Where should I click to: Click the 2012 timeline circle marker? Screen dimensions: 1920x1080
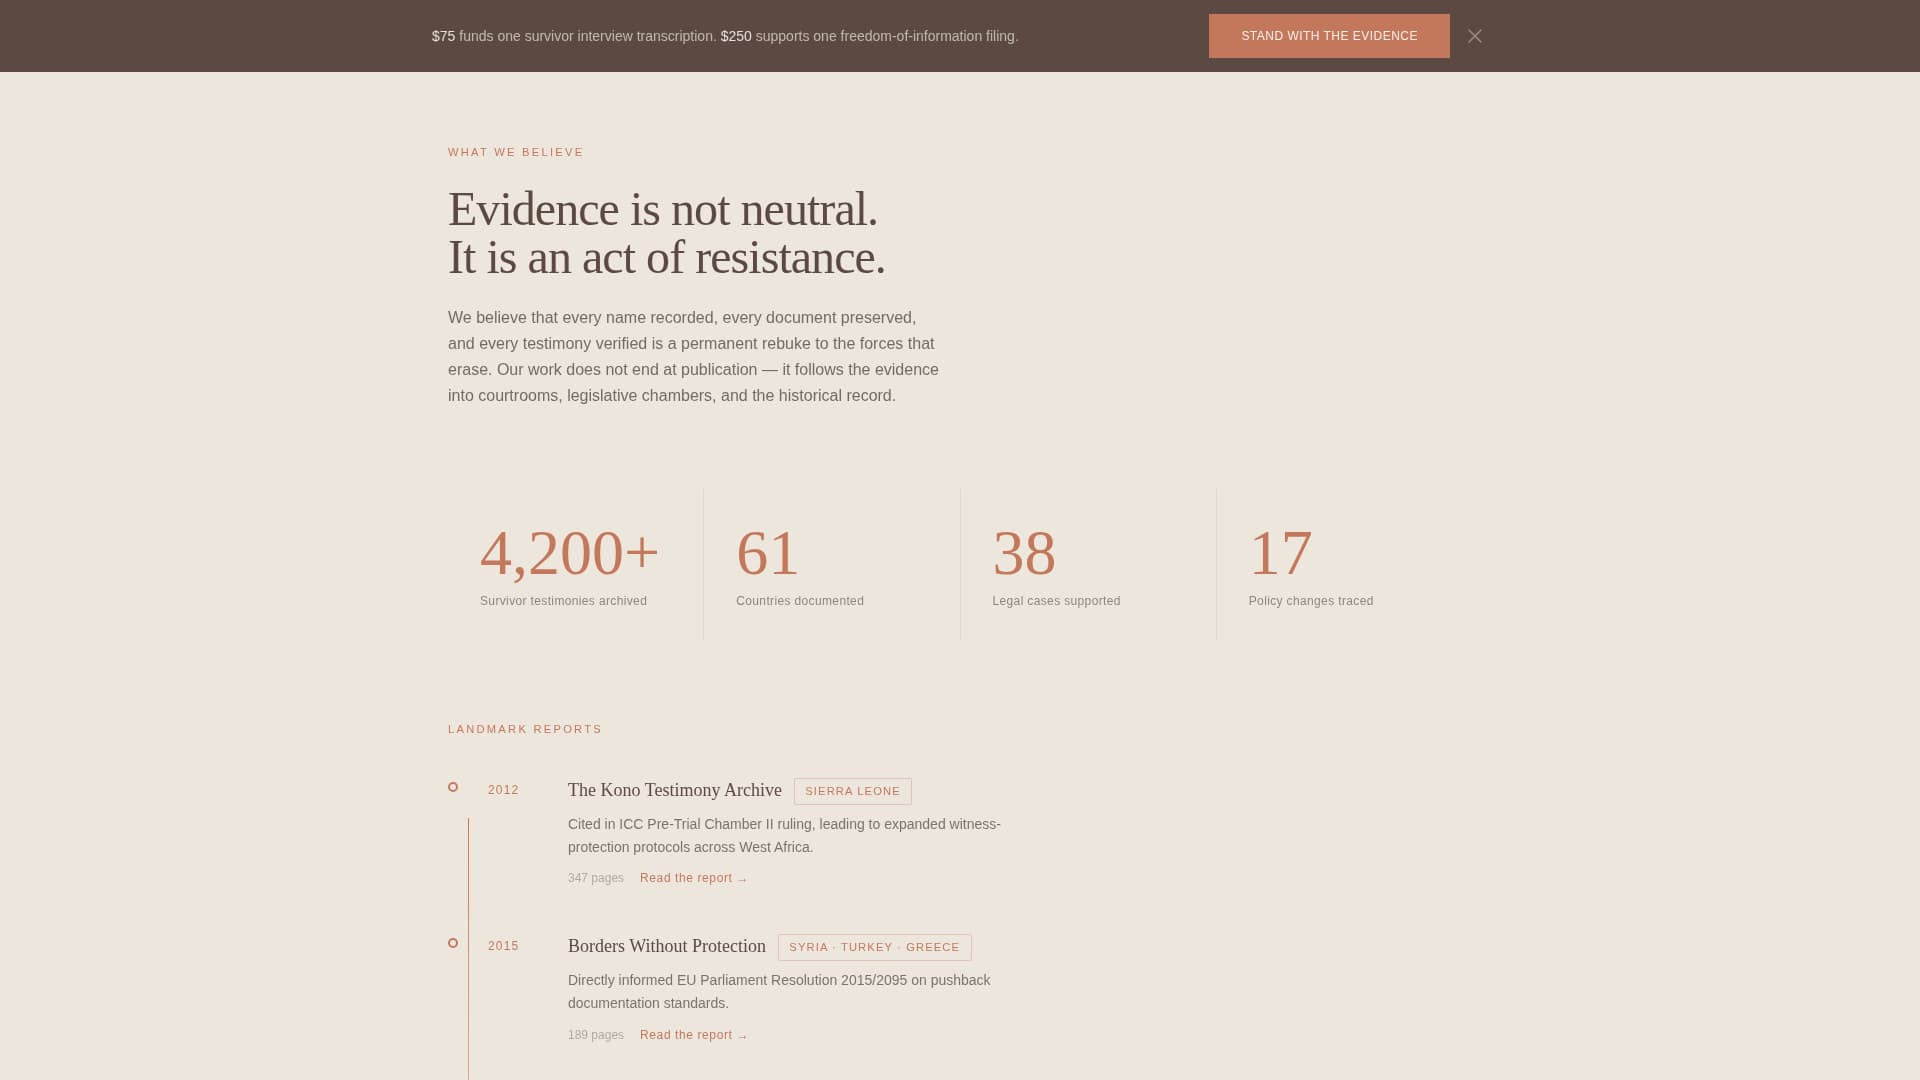click(x=453, y=787)
